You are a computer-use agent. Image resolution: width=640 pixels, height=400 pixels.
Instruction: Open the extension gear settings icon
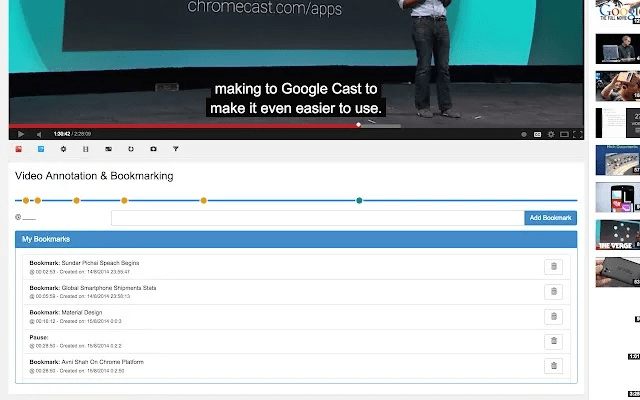[x=63, y=149]
